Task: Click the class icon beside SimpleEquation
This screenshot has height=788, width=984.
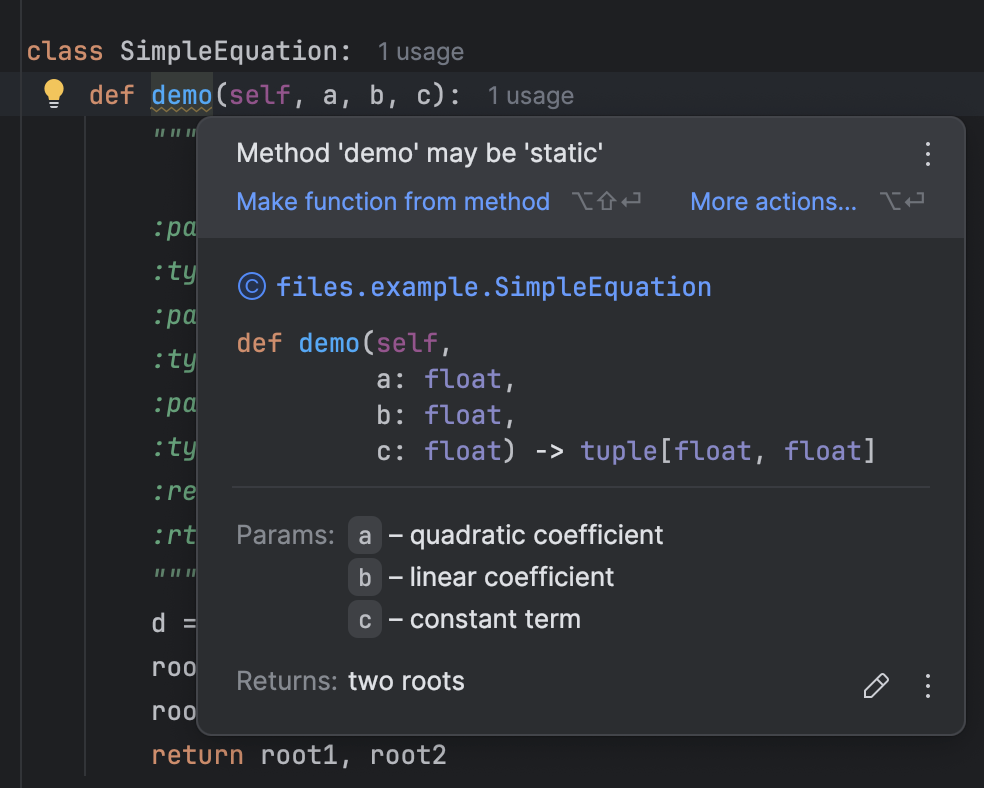Action: [x=250, y=287]
